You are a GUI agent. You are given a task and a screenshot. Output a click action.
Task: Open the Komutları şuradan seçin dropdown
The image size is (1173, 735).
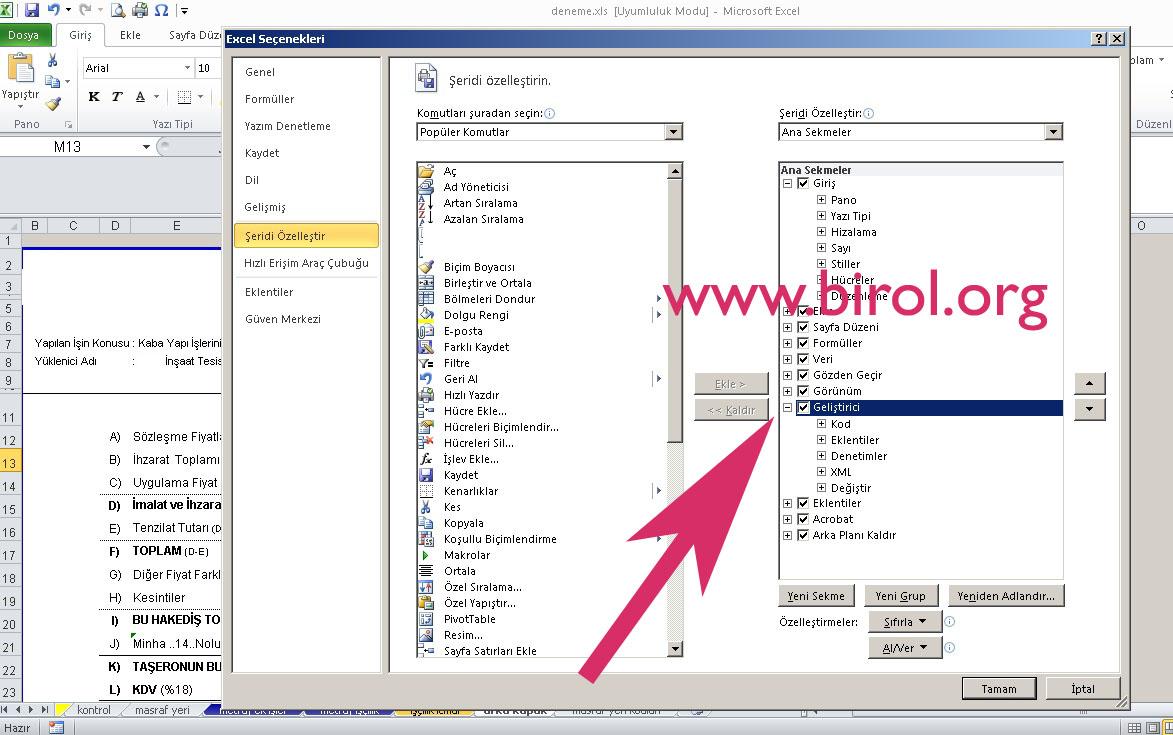673,132
